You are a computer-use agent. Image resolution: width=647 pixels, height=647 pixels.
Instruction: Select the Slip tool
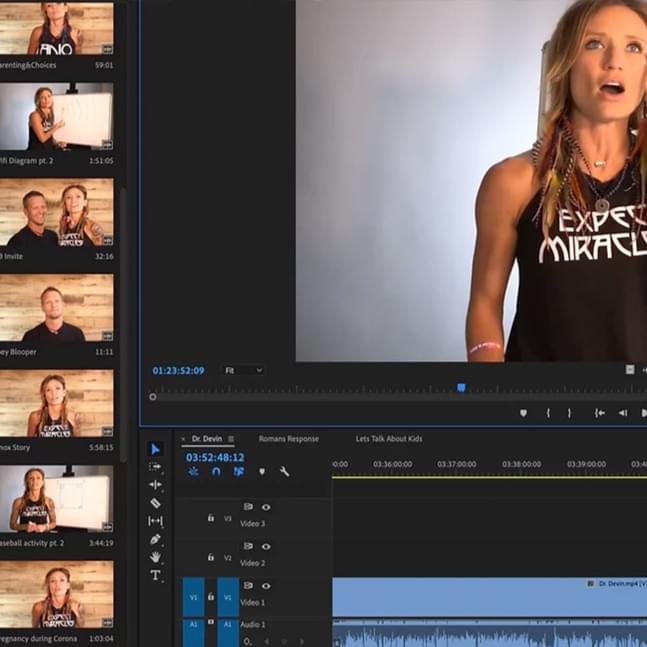tap(155, 521)
